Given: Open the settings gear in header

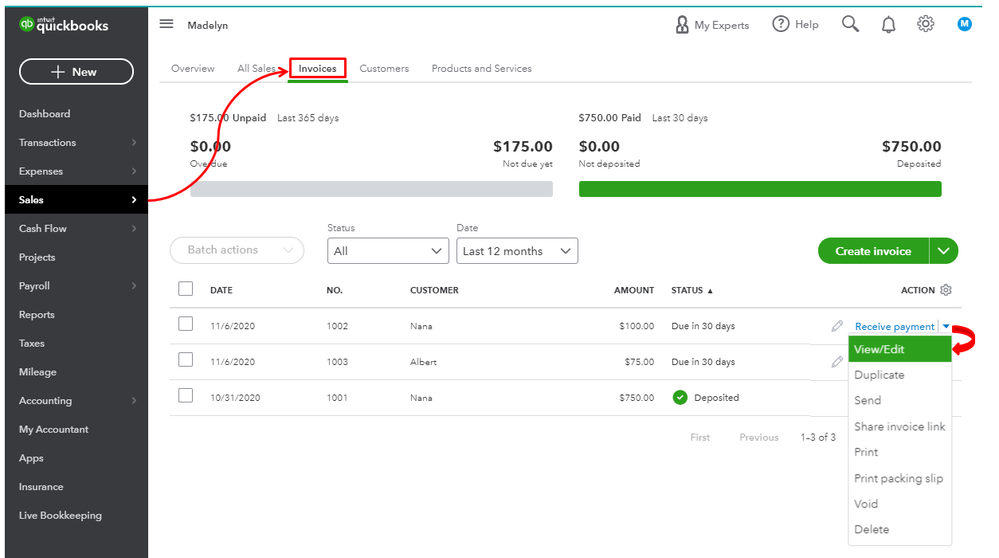Looking at the screenshot, I should (x=926, y=24).
